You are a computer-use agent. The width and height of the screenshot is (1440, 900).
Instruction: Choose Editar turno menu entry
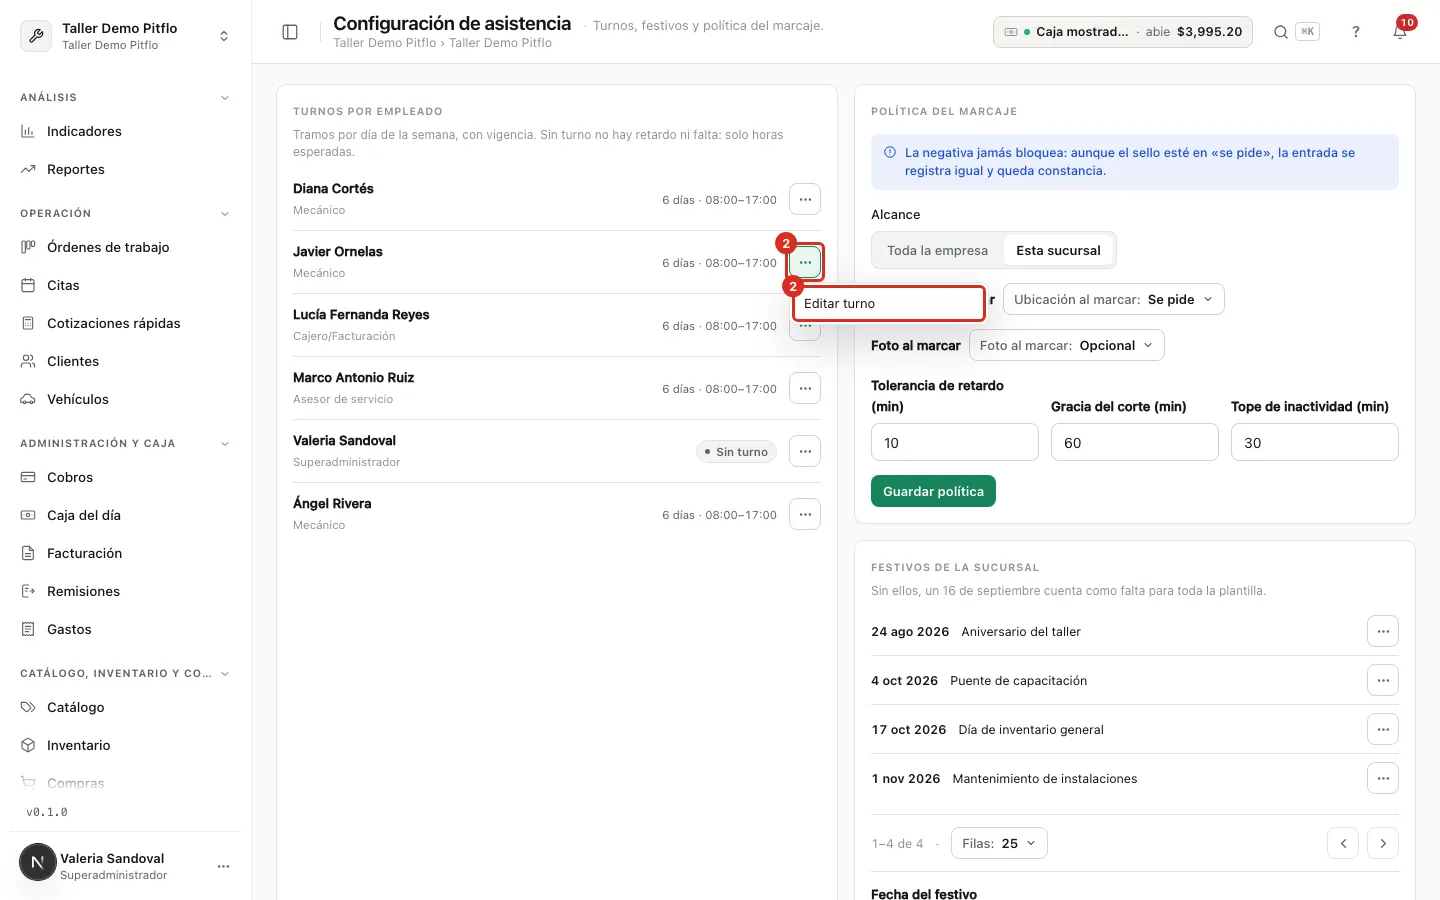click(889, 303)
